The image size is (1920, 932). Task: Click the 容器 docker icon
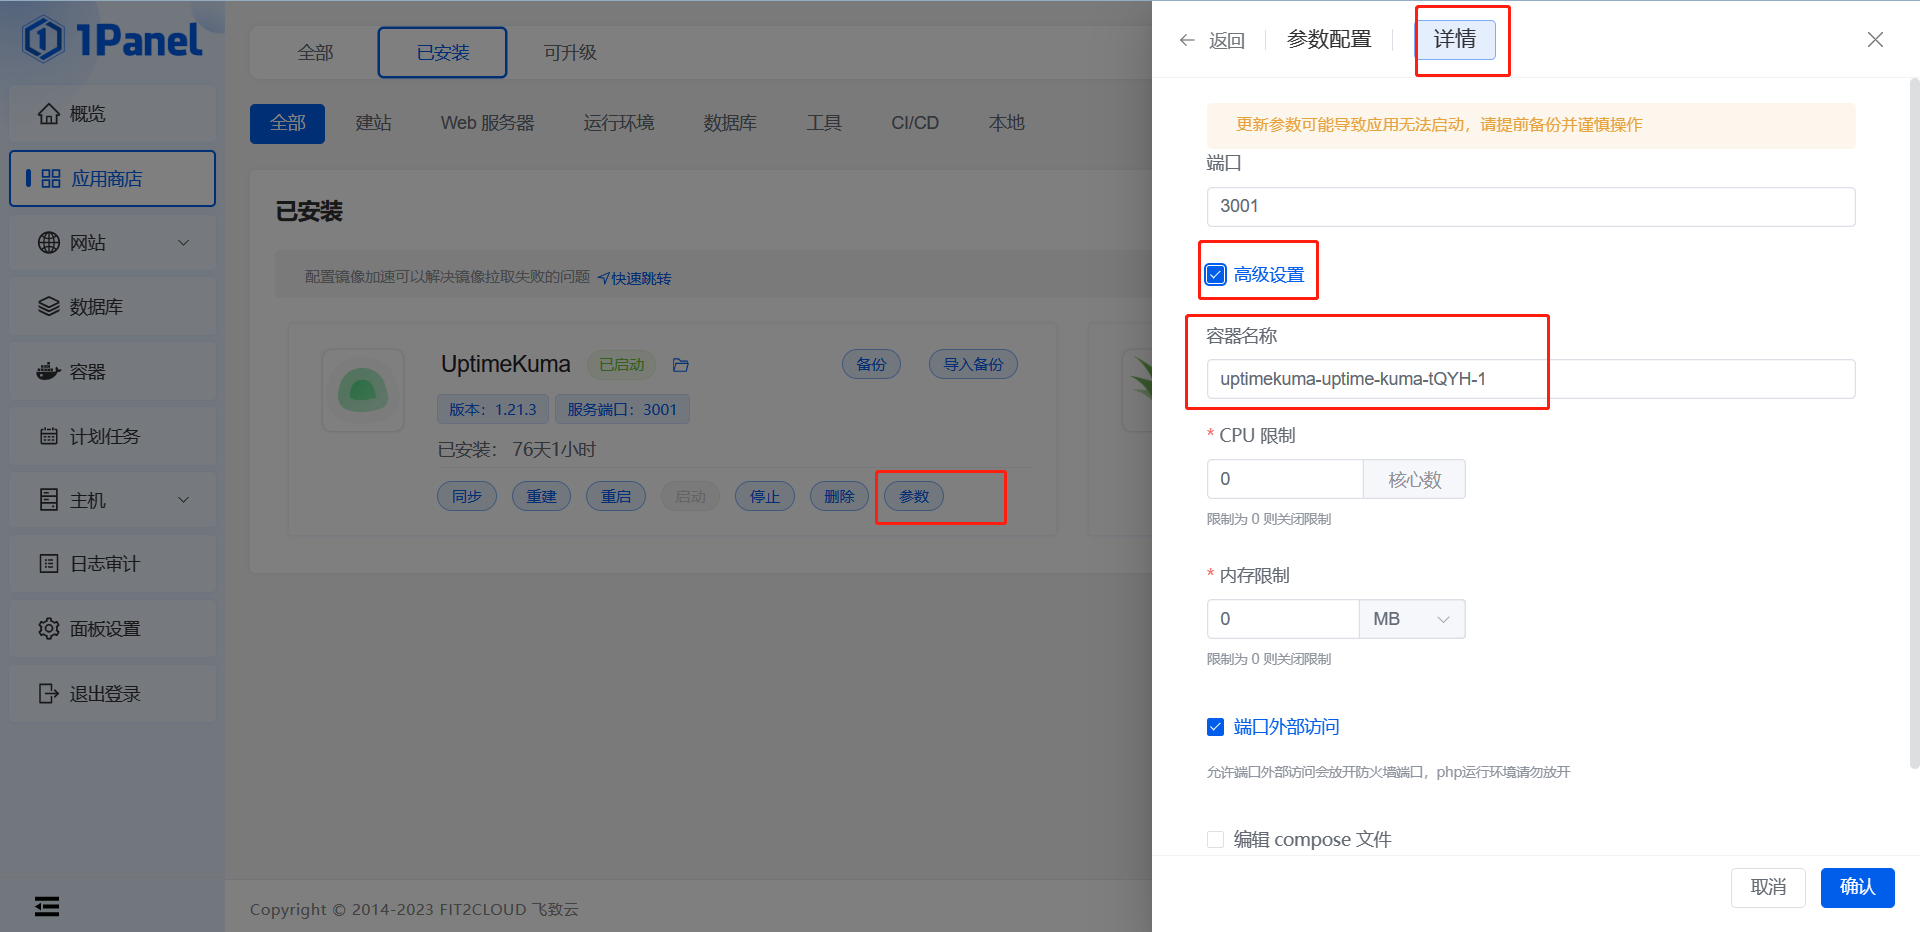[x=49, y=372]
